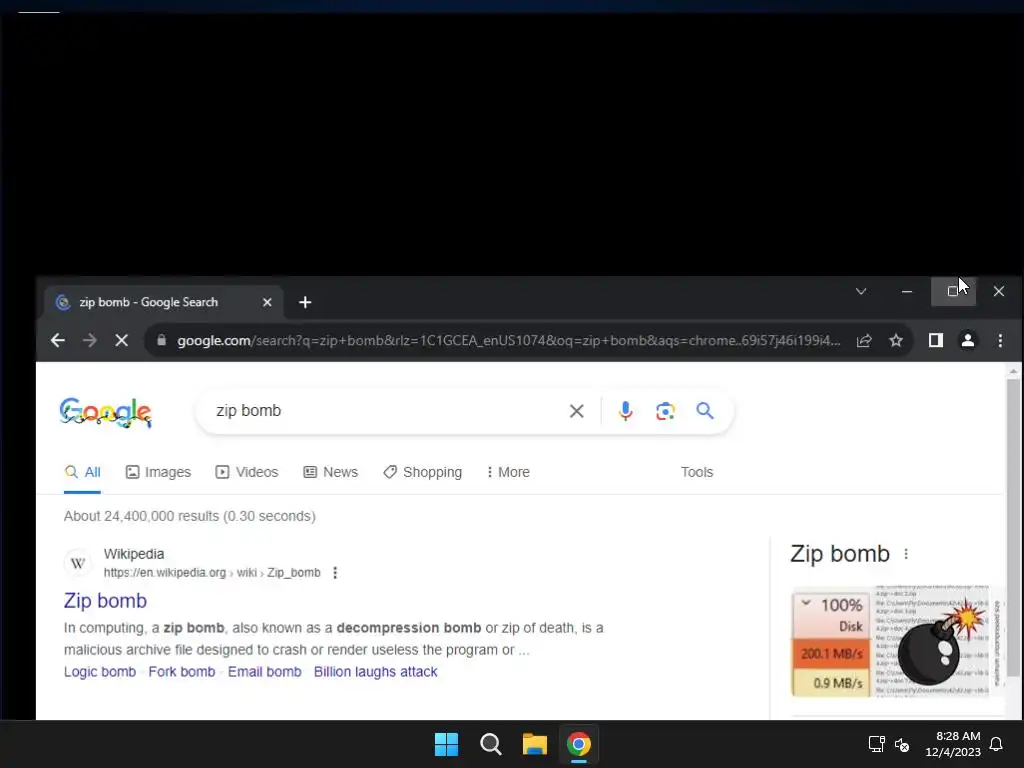This screenshot has height=768, width=1024.
Task: Open the Chrome profile avatar
Action: 967,340
